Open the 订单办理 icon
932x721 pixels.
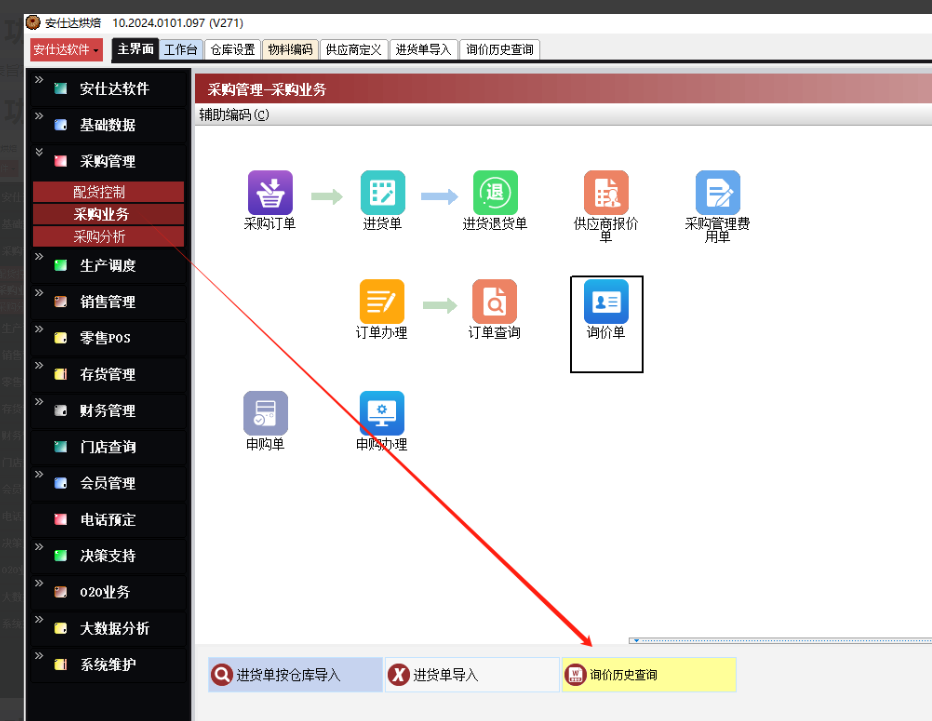[x=382, y=301]
